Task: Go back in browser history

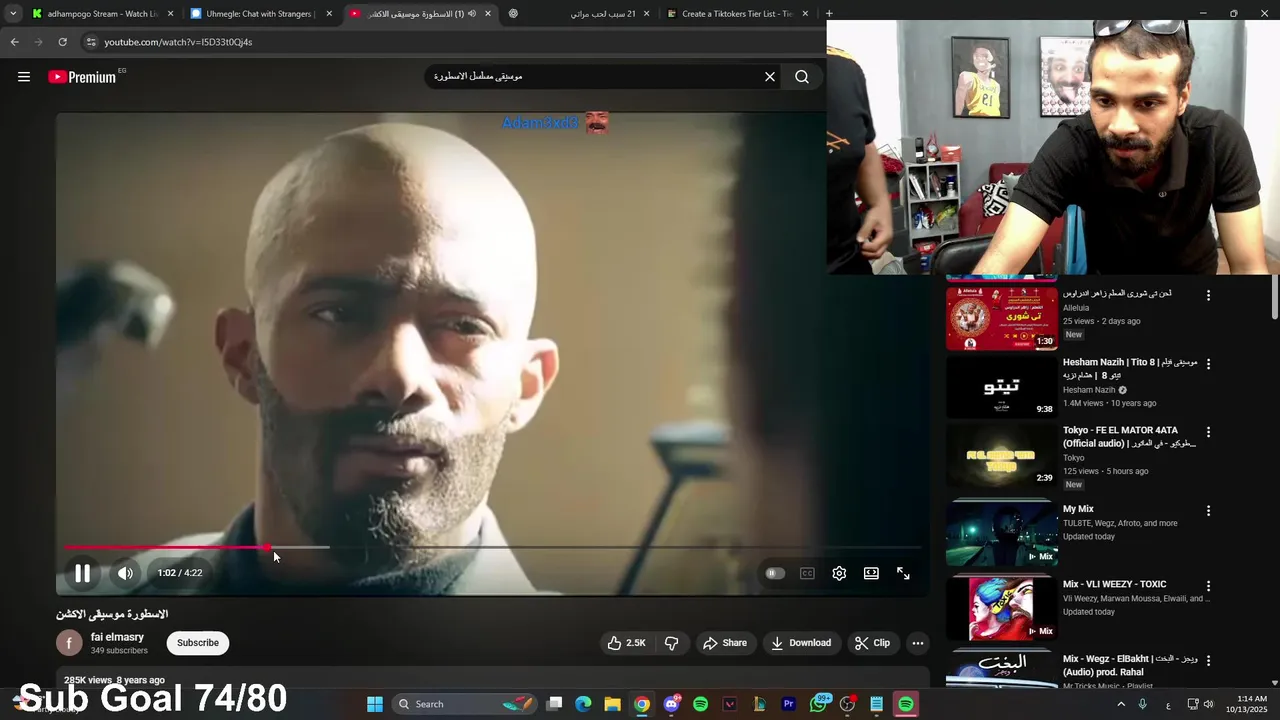Action: pos(14,42)
